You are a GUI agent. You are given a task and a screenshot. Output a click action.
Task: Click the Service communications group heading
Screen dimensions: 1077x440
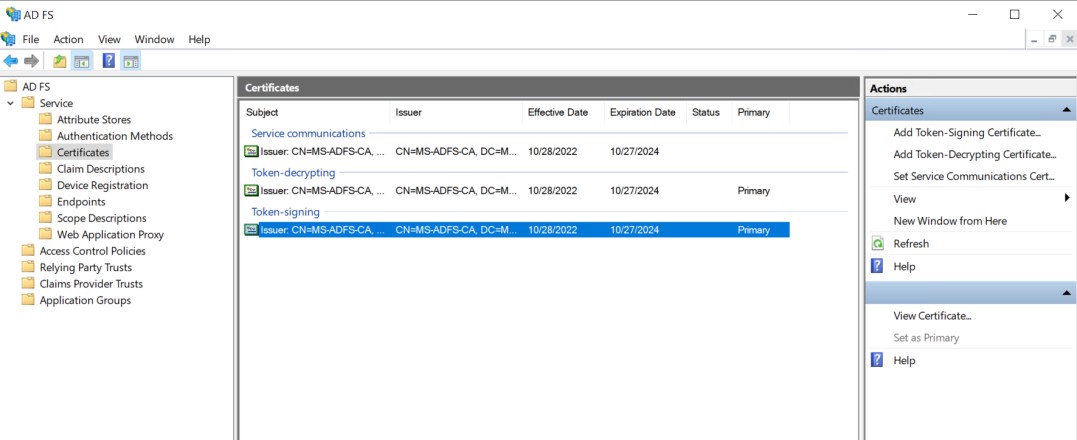click(x=308, y=133)
